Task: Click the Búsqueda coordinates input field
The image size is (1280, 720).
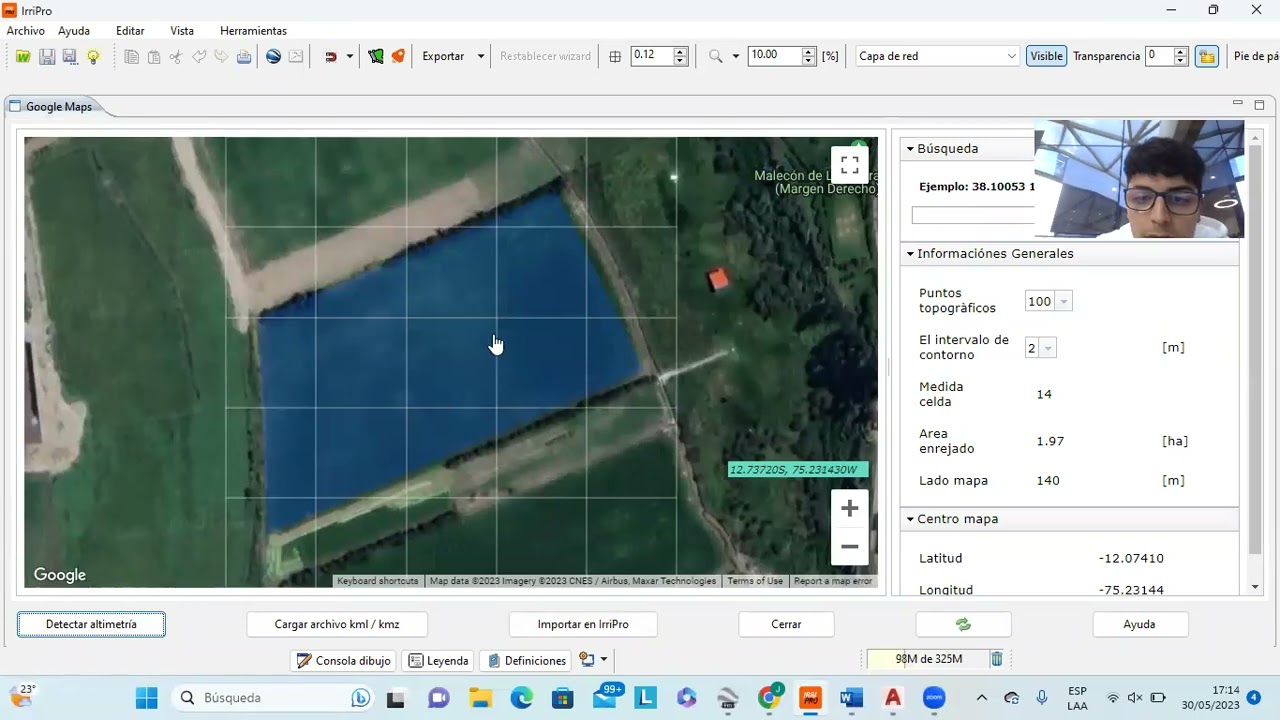Action: (973, 215)
